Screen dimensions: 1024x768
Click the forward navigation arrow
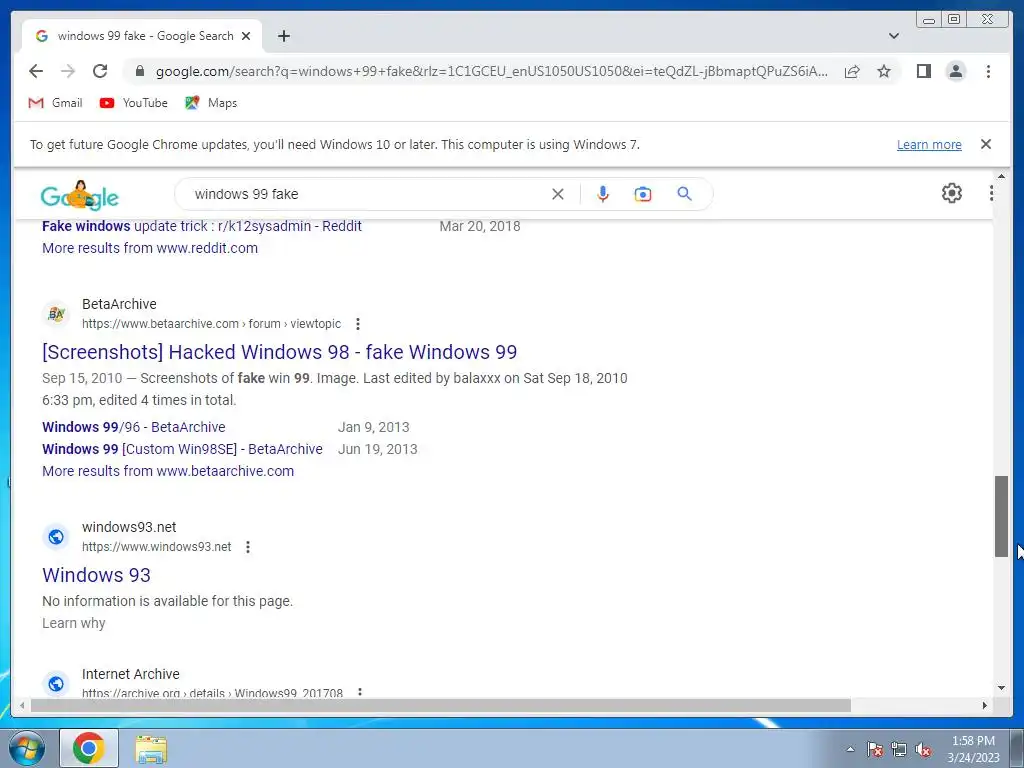click(x=68, y=71)
